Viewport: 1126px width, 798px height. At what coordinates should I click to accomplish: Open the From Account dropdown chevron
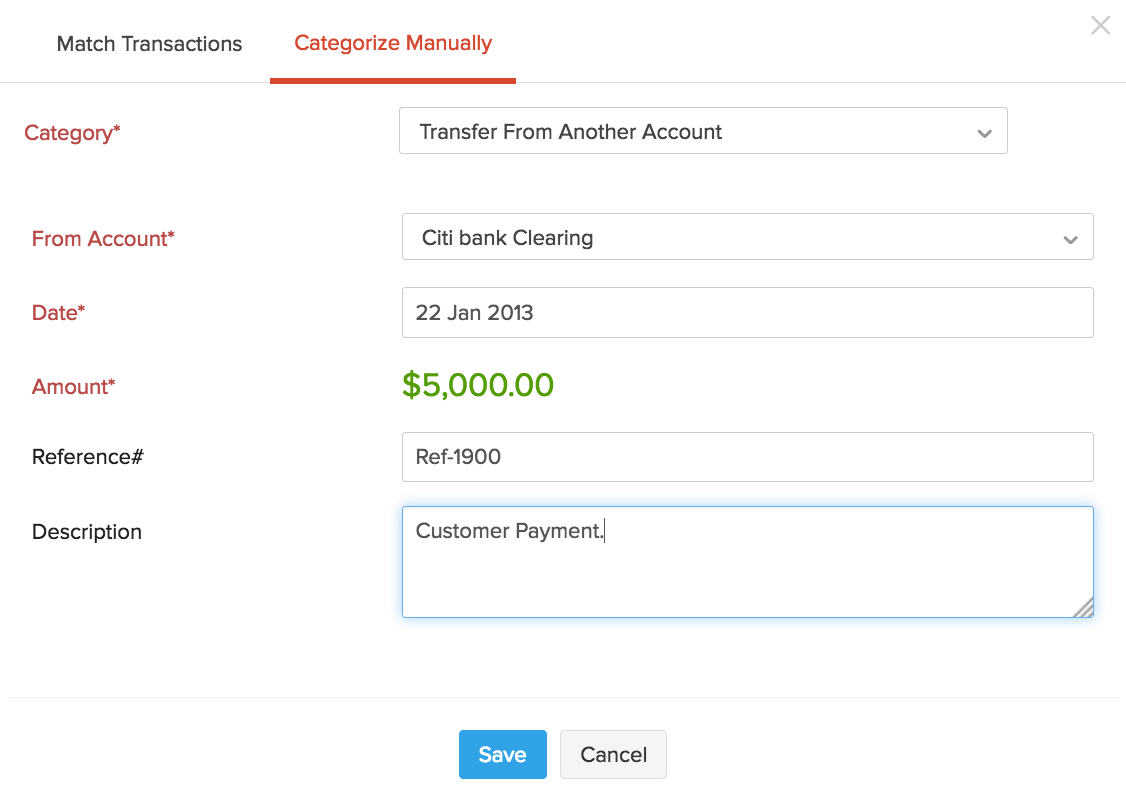[x=1070, y=237]
